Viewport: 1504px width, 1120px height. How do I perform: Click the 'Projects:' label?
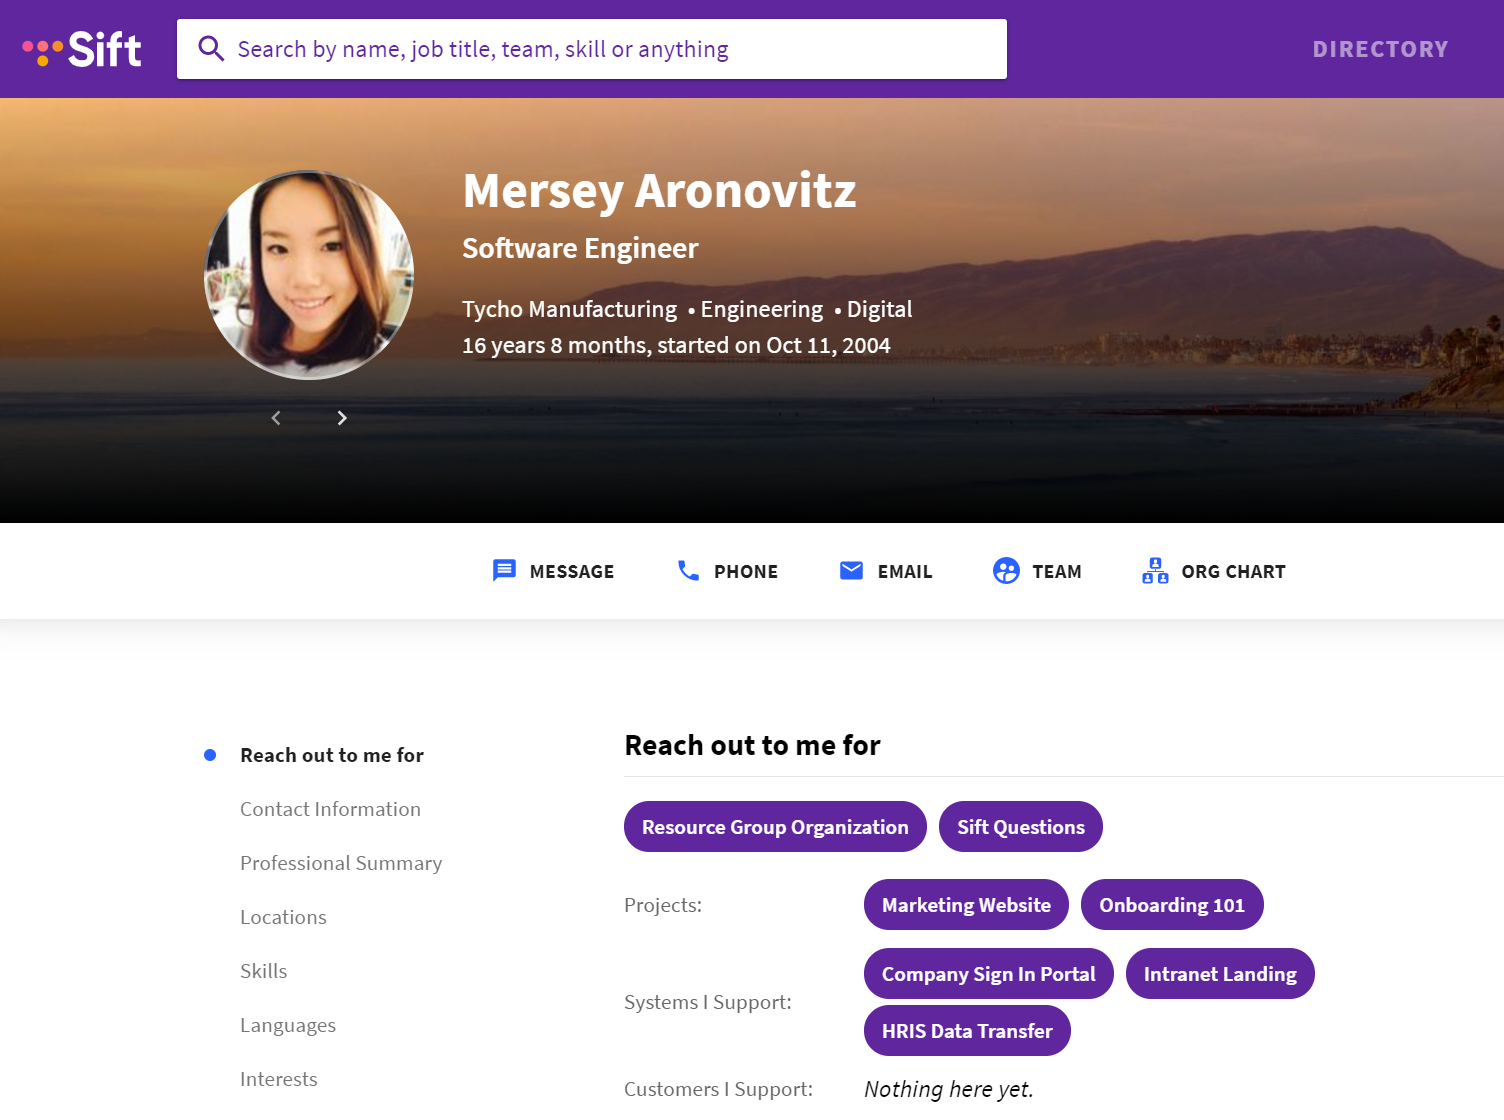point(663,905)
